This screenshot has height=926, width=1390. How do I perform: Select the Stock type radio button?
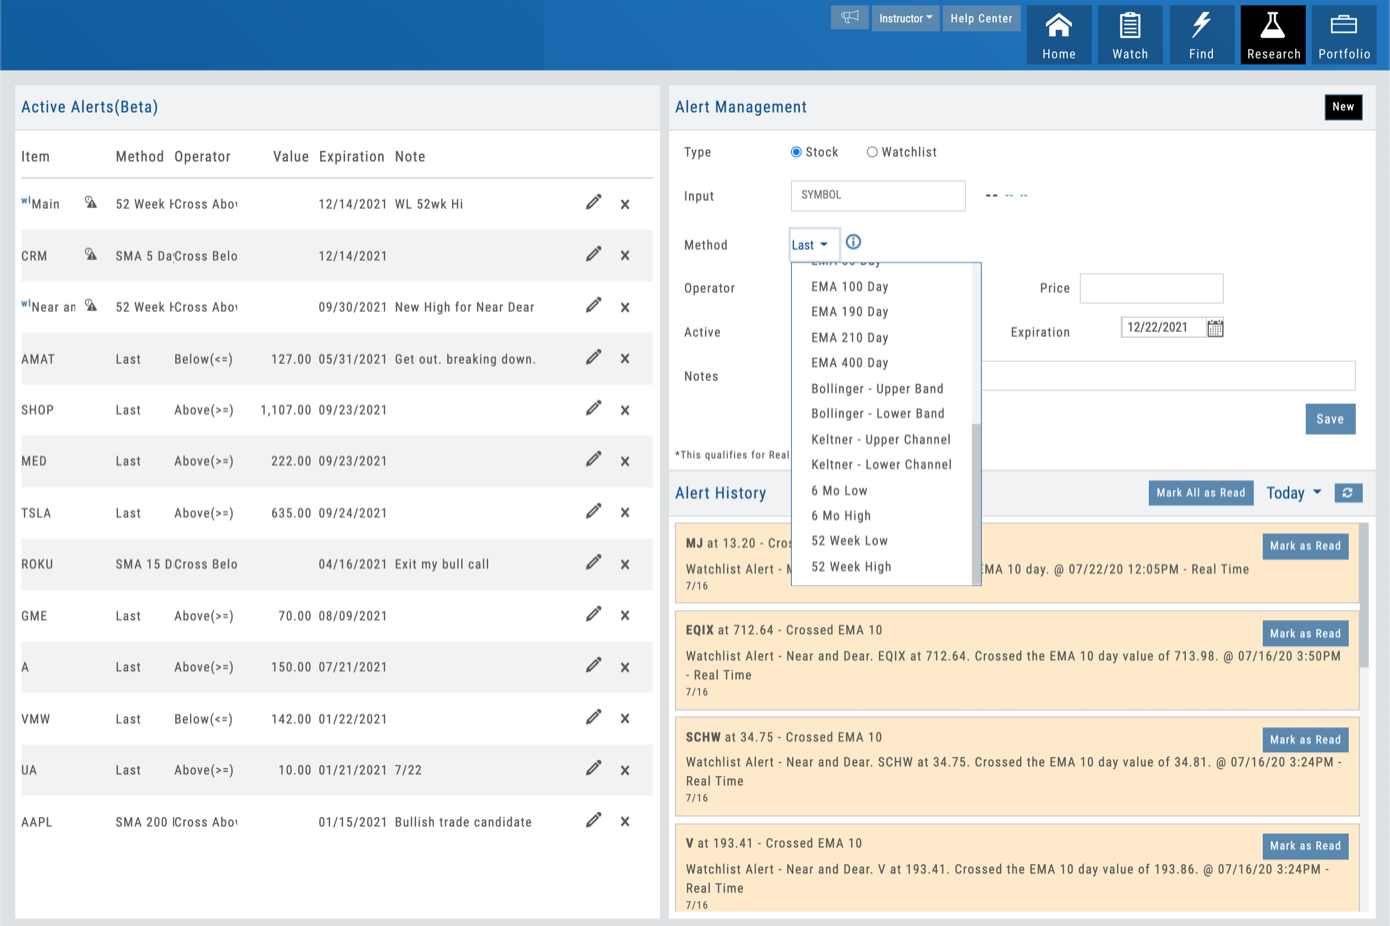(x=796, y=152)
